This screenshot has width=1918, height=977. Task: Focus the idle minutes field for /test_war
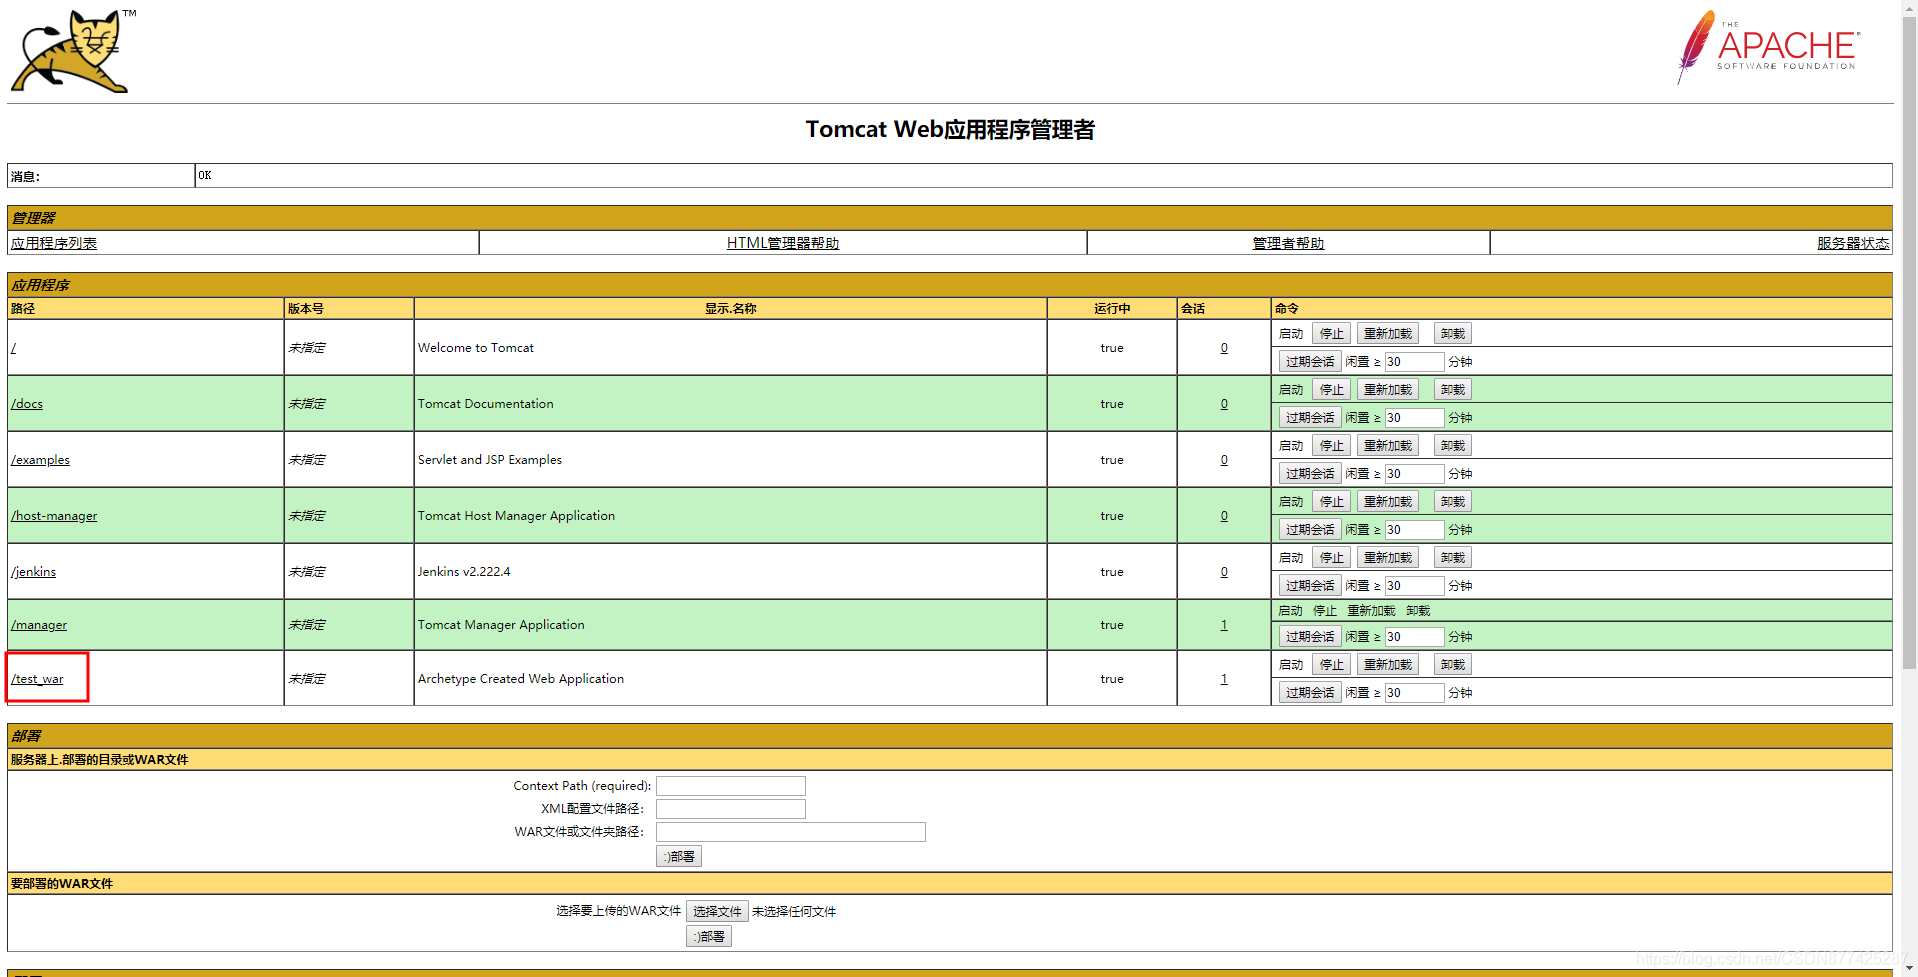1414,693
